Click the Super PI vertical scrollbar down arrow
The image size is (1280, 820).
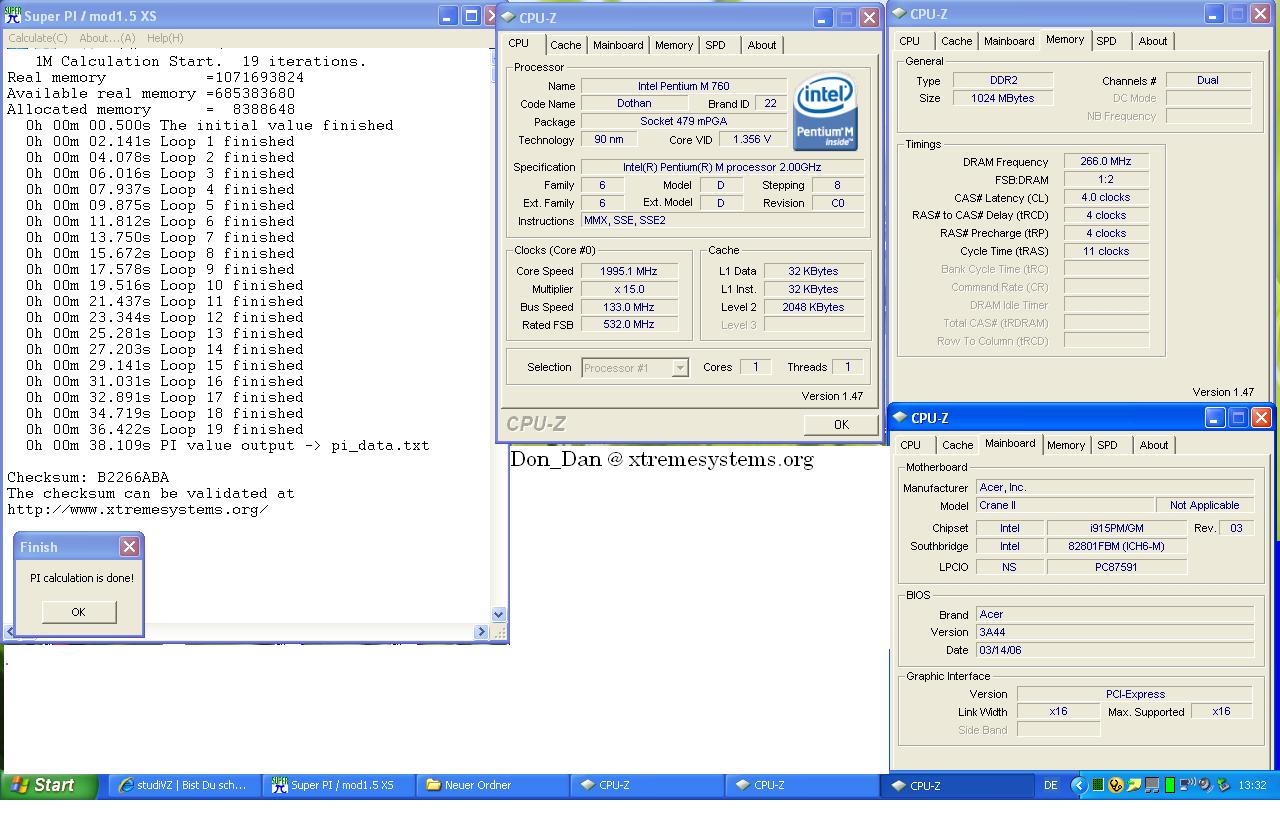tap(499, 614)
